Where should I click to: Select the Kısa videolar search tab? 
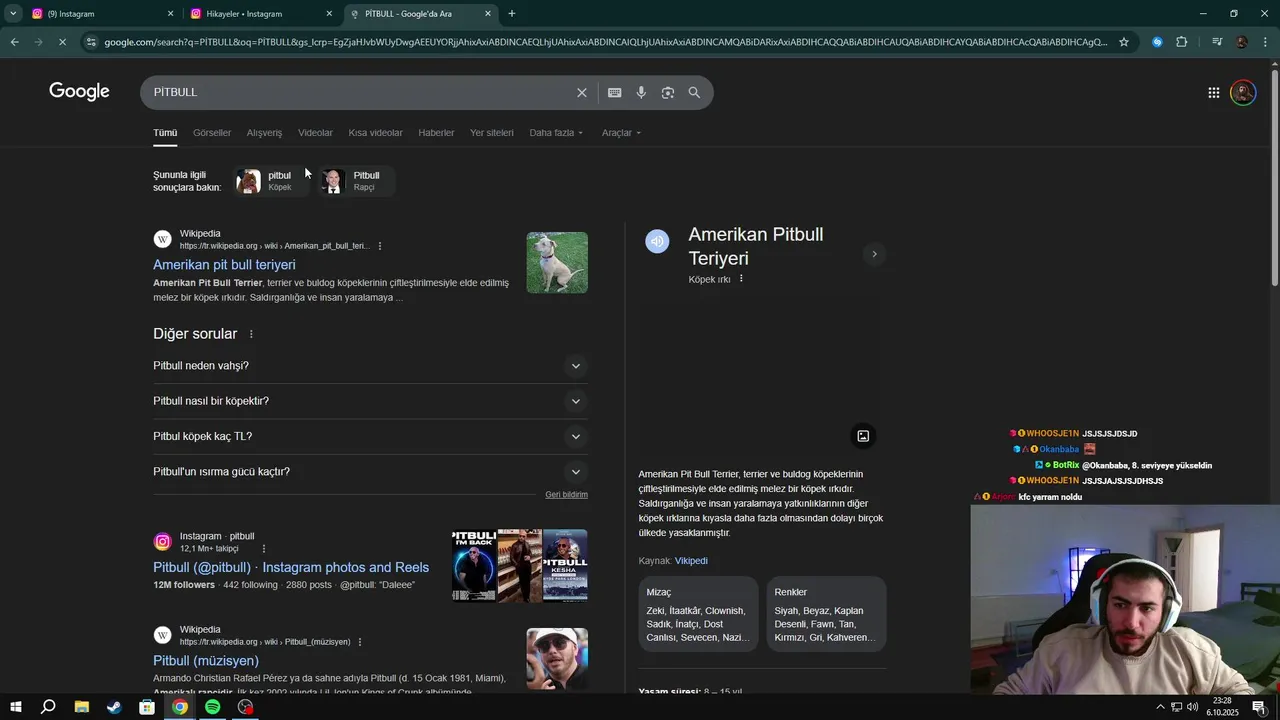(x=375, y=133)
